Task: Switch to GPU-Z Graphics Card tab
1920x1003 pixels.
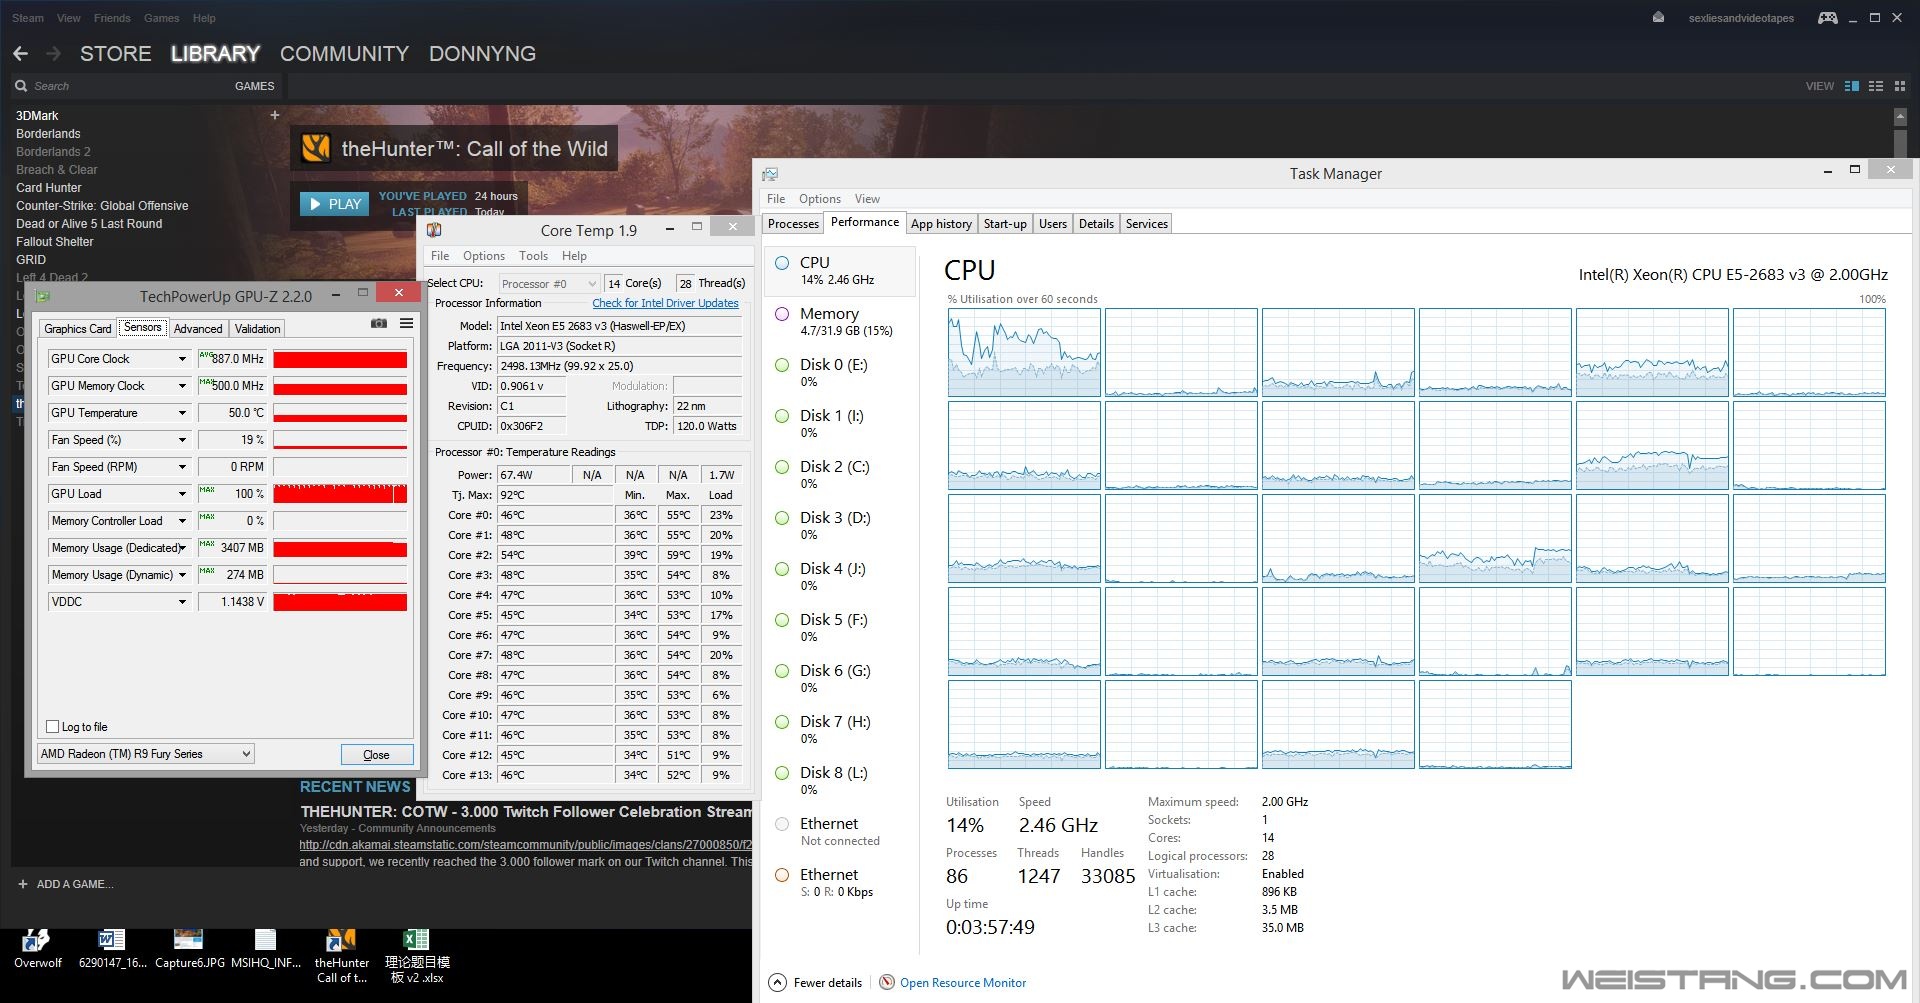Action: coord(78,329)
